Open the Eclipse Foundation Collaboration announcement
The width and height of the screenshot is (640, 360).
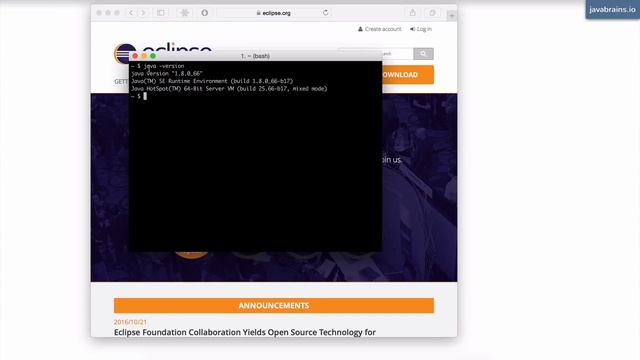tap(244, 332)
